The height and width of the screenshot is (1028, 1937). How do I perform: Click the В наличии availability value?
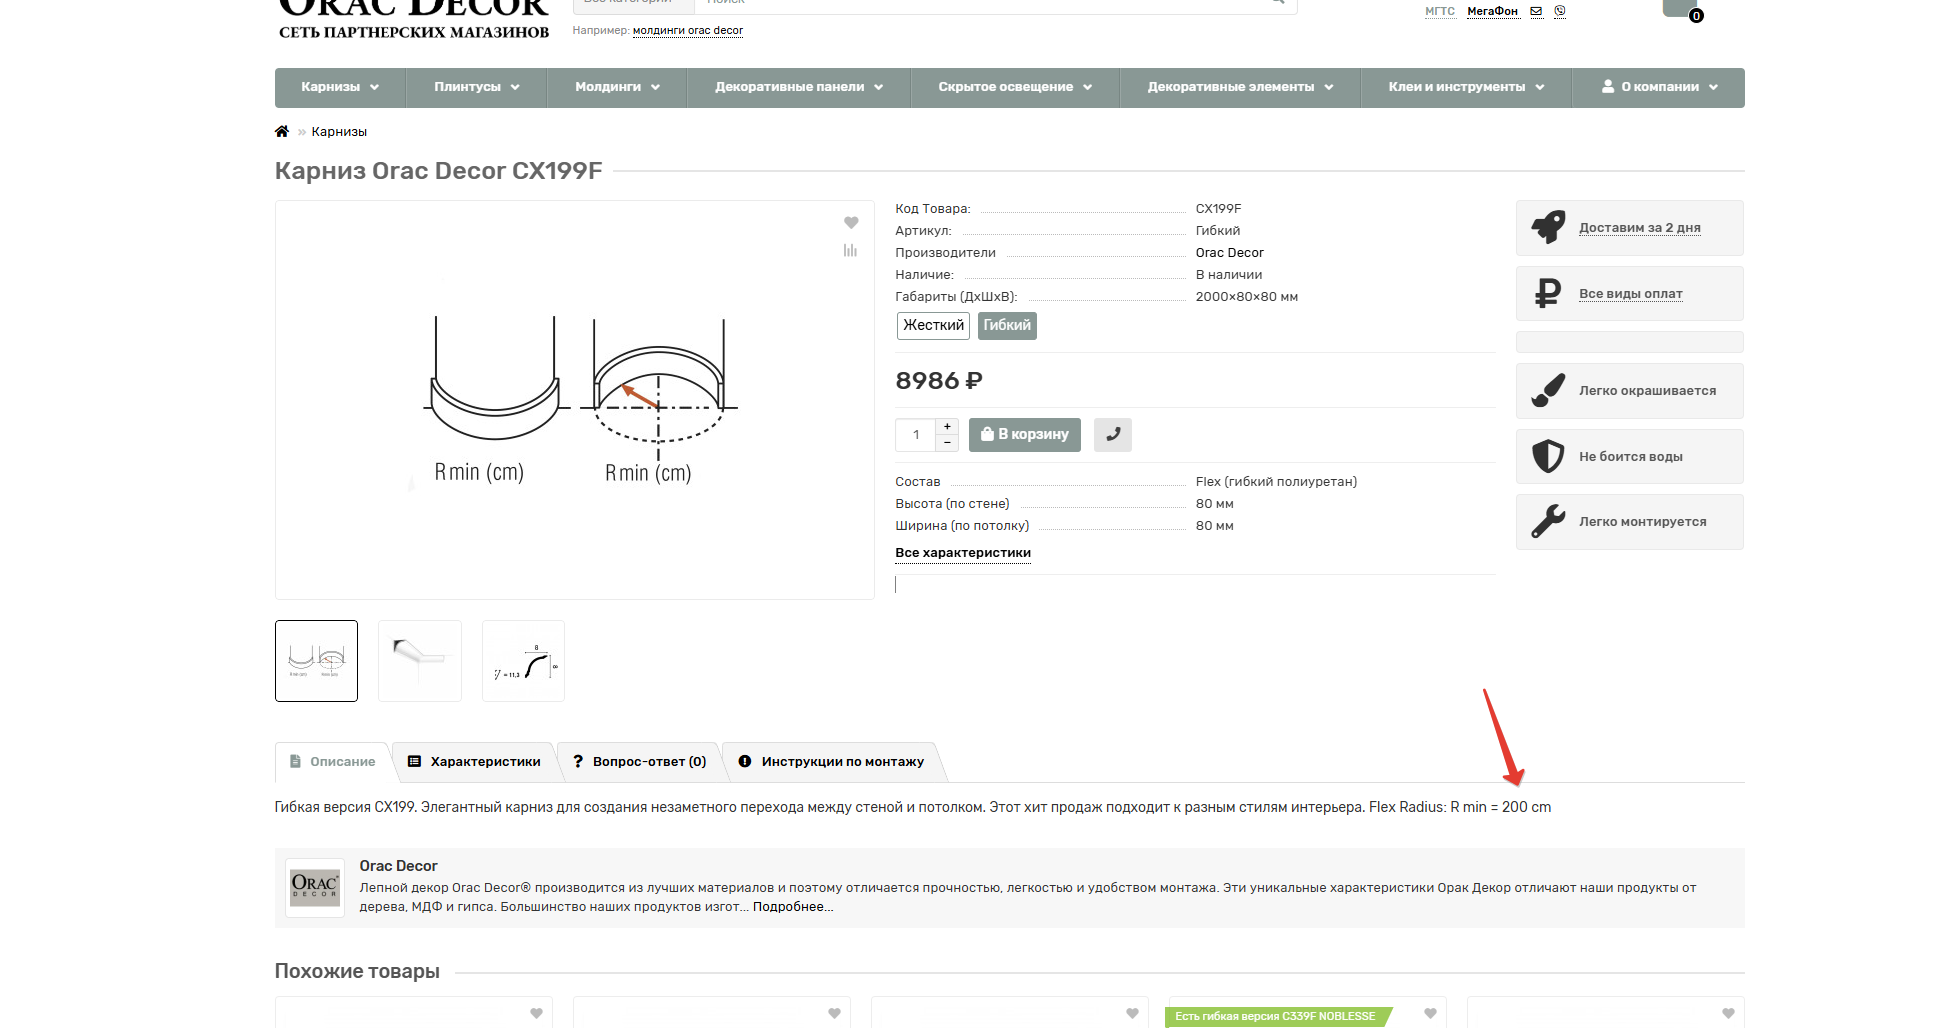point(1229,275)
